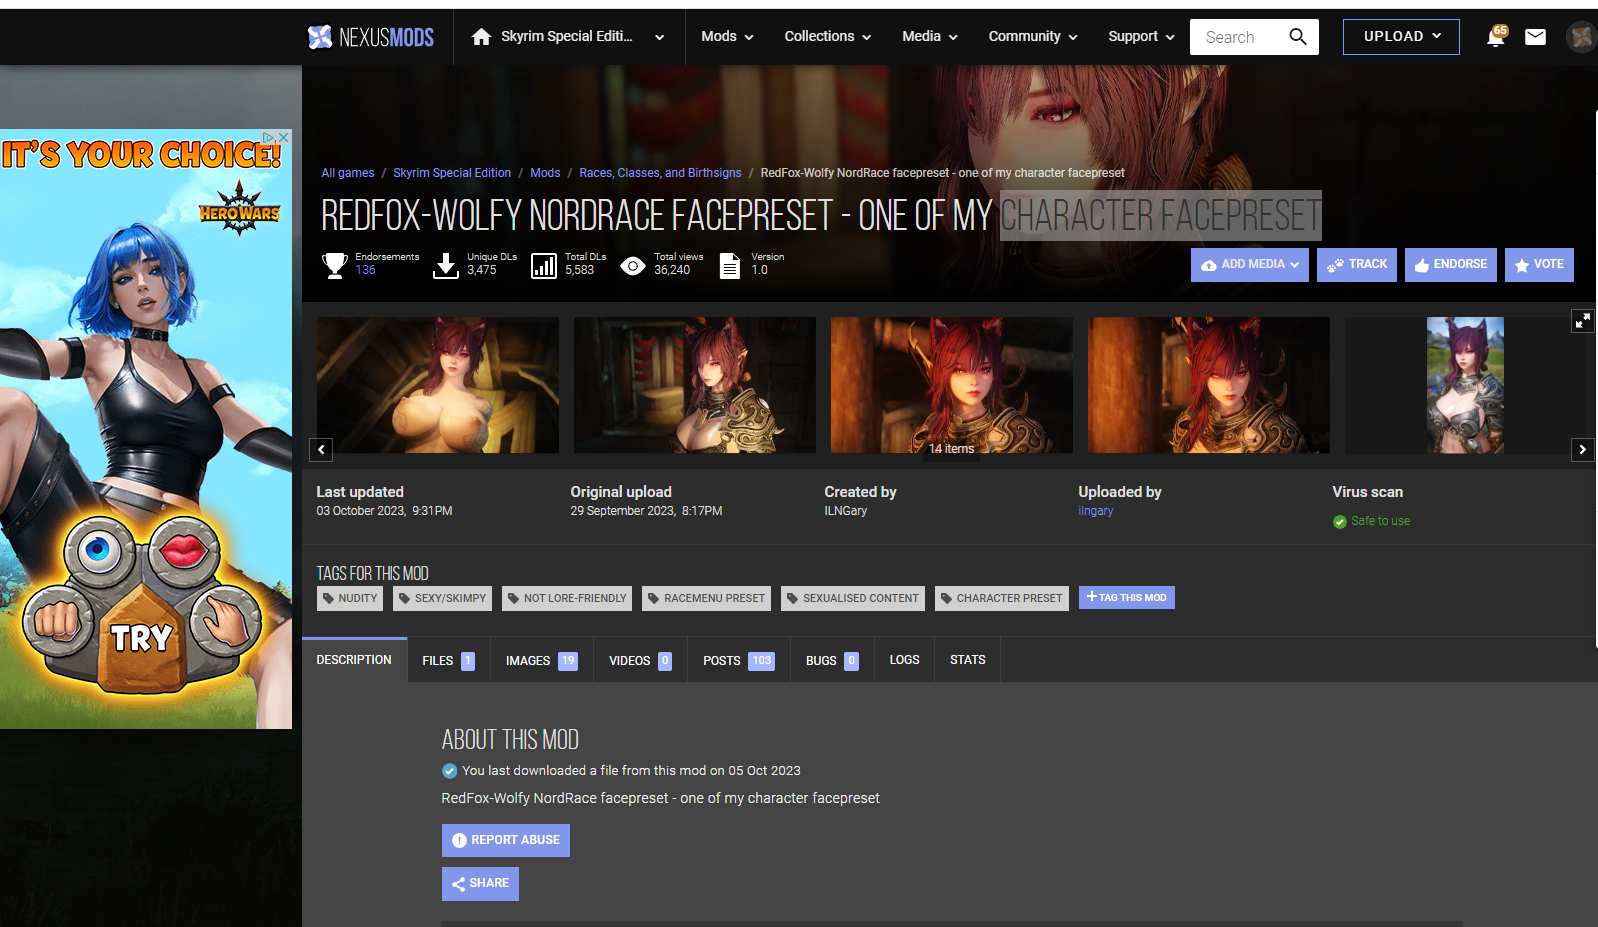Switch to the Videos tab
Screen dimensions: 1598x927
[x=640, y=660]
